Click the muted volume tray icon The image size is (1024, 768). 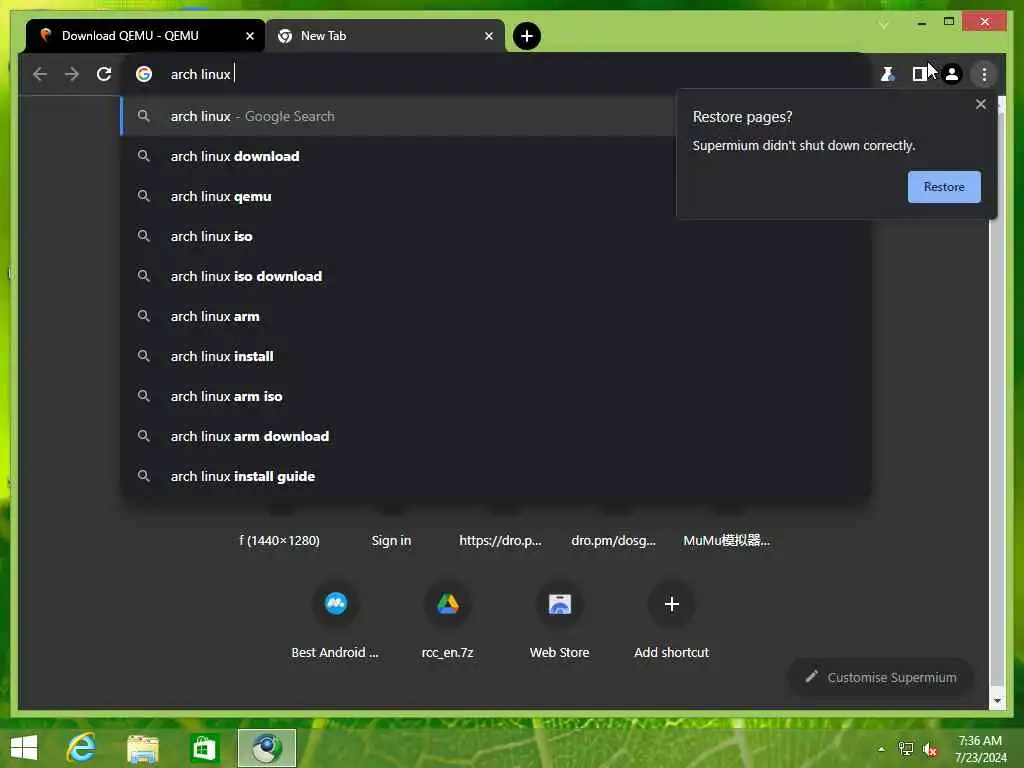[x=930, y=749]
